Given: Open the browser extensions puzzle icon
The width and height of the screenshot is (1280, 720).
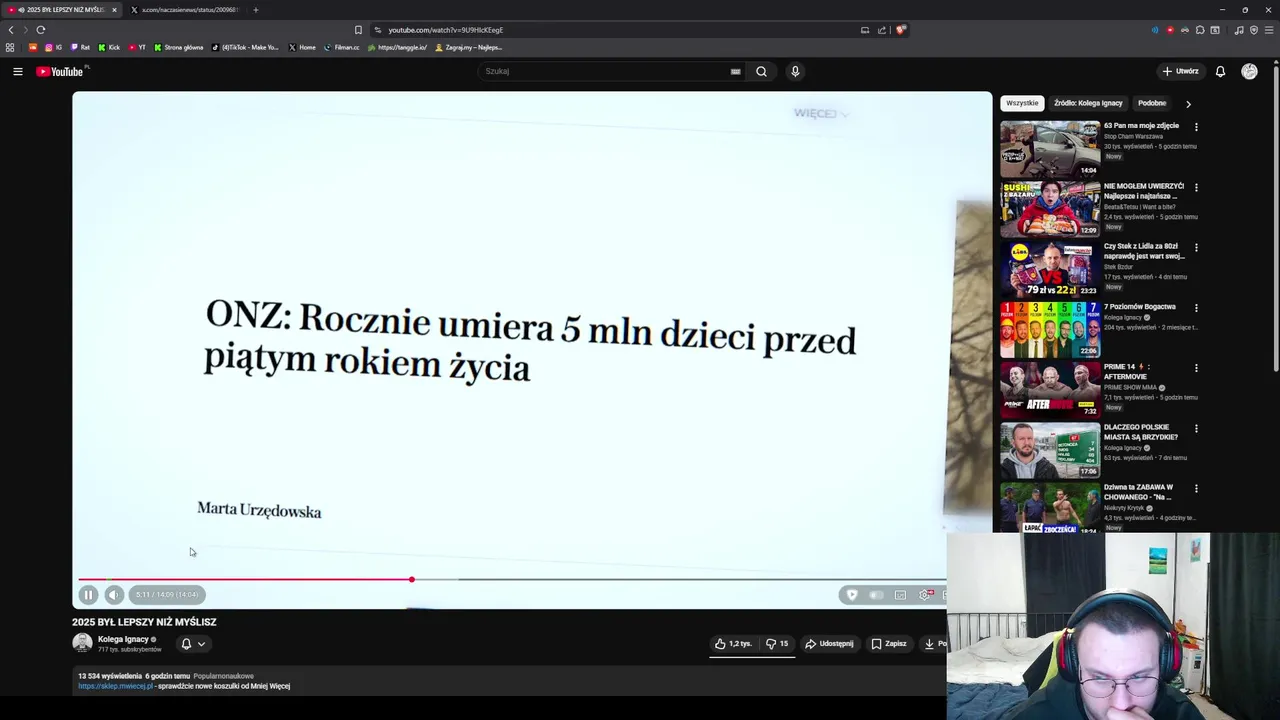Looking at the screenshot, I should tap(1200, 30).
